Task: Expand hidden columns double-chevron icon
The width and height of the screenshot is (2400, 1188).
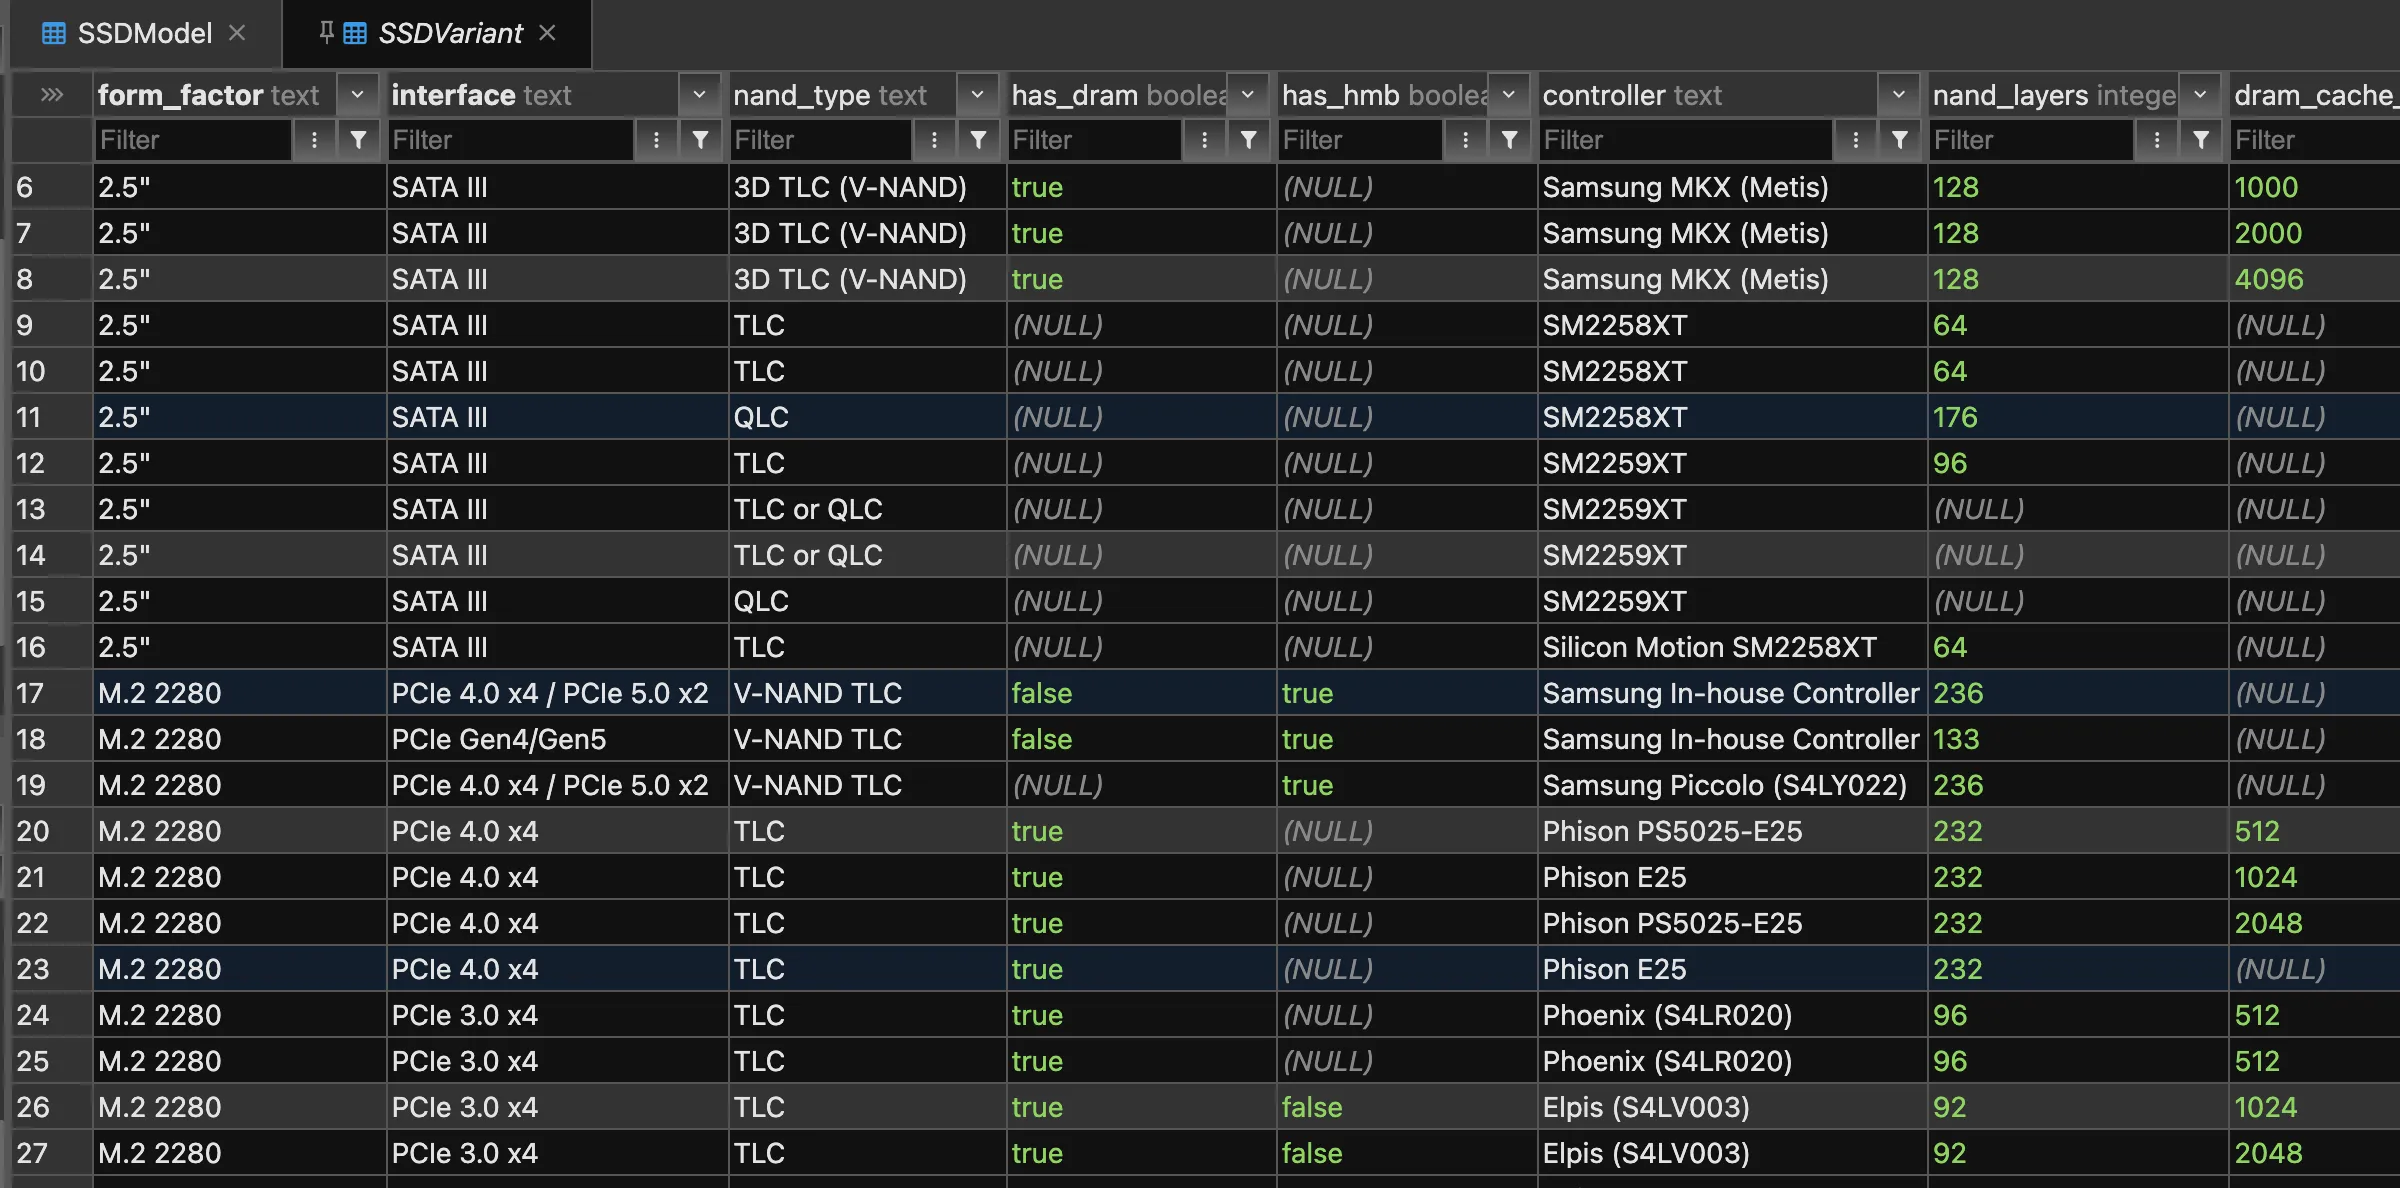Action: tap(52, 95)
